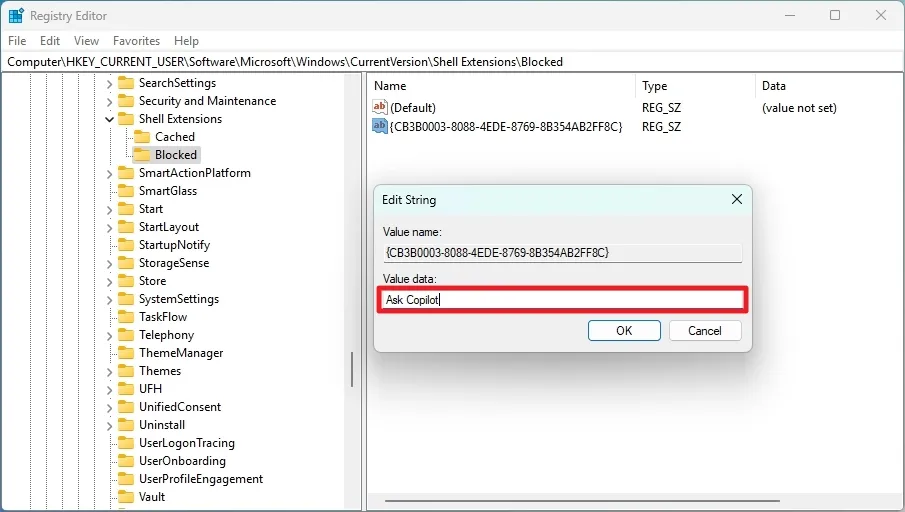The height and width of the screenshot is (512, 905).
Task: Click the Blocked folder icon
Action: click(142, 155)
